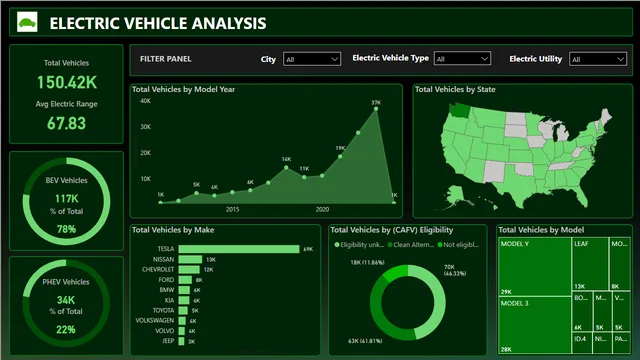Click the PHEV Vehicles 22% ring gauge
This screenshot has width=640, height=360.
point(66,303)
